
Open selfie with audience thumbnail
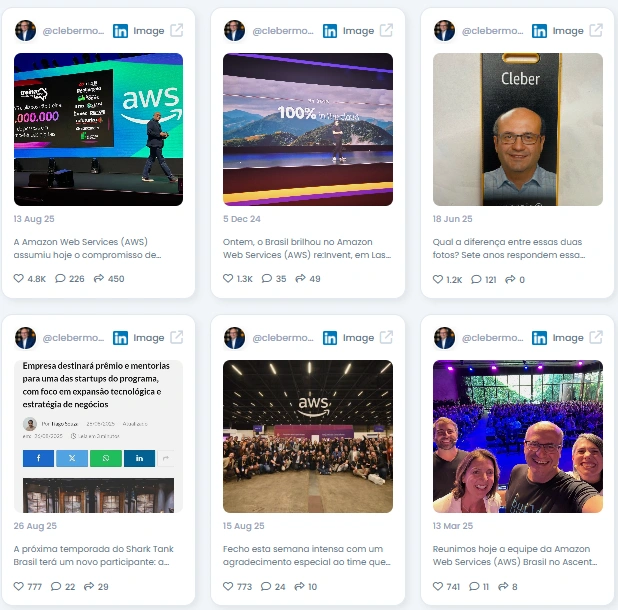click(x=517, y=436)
